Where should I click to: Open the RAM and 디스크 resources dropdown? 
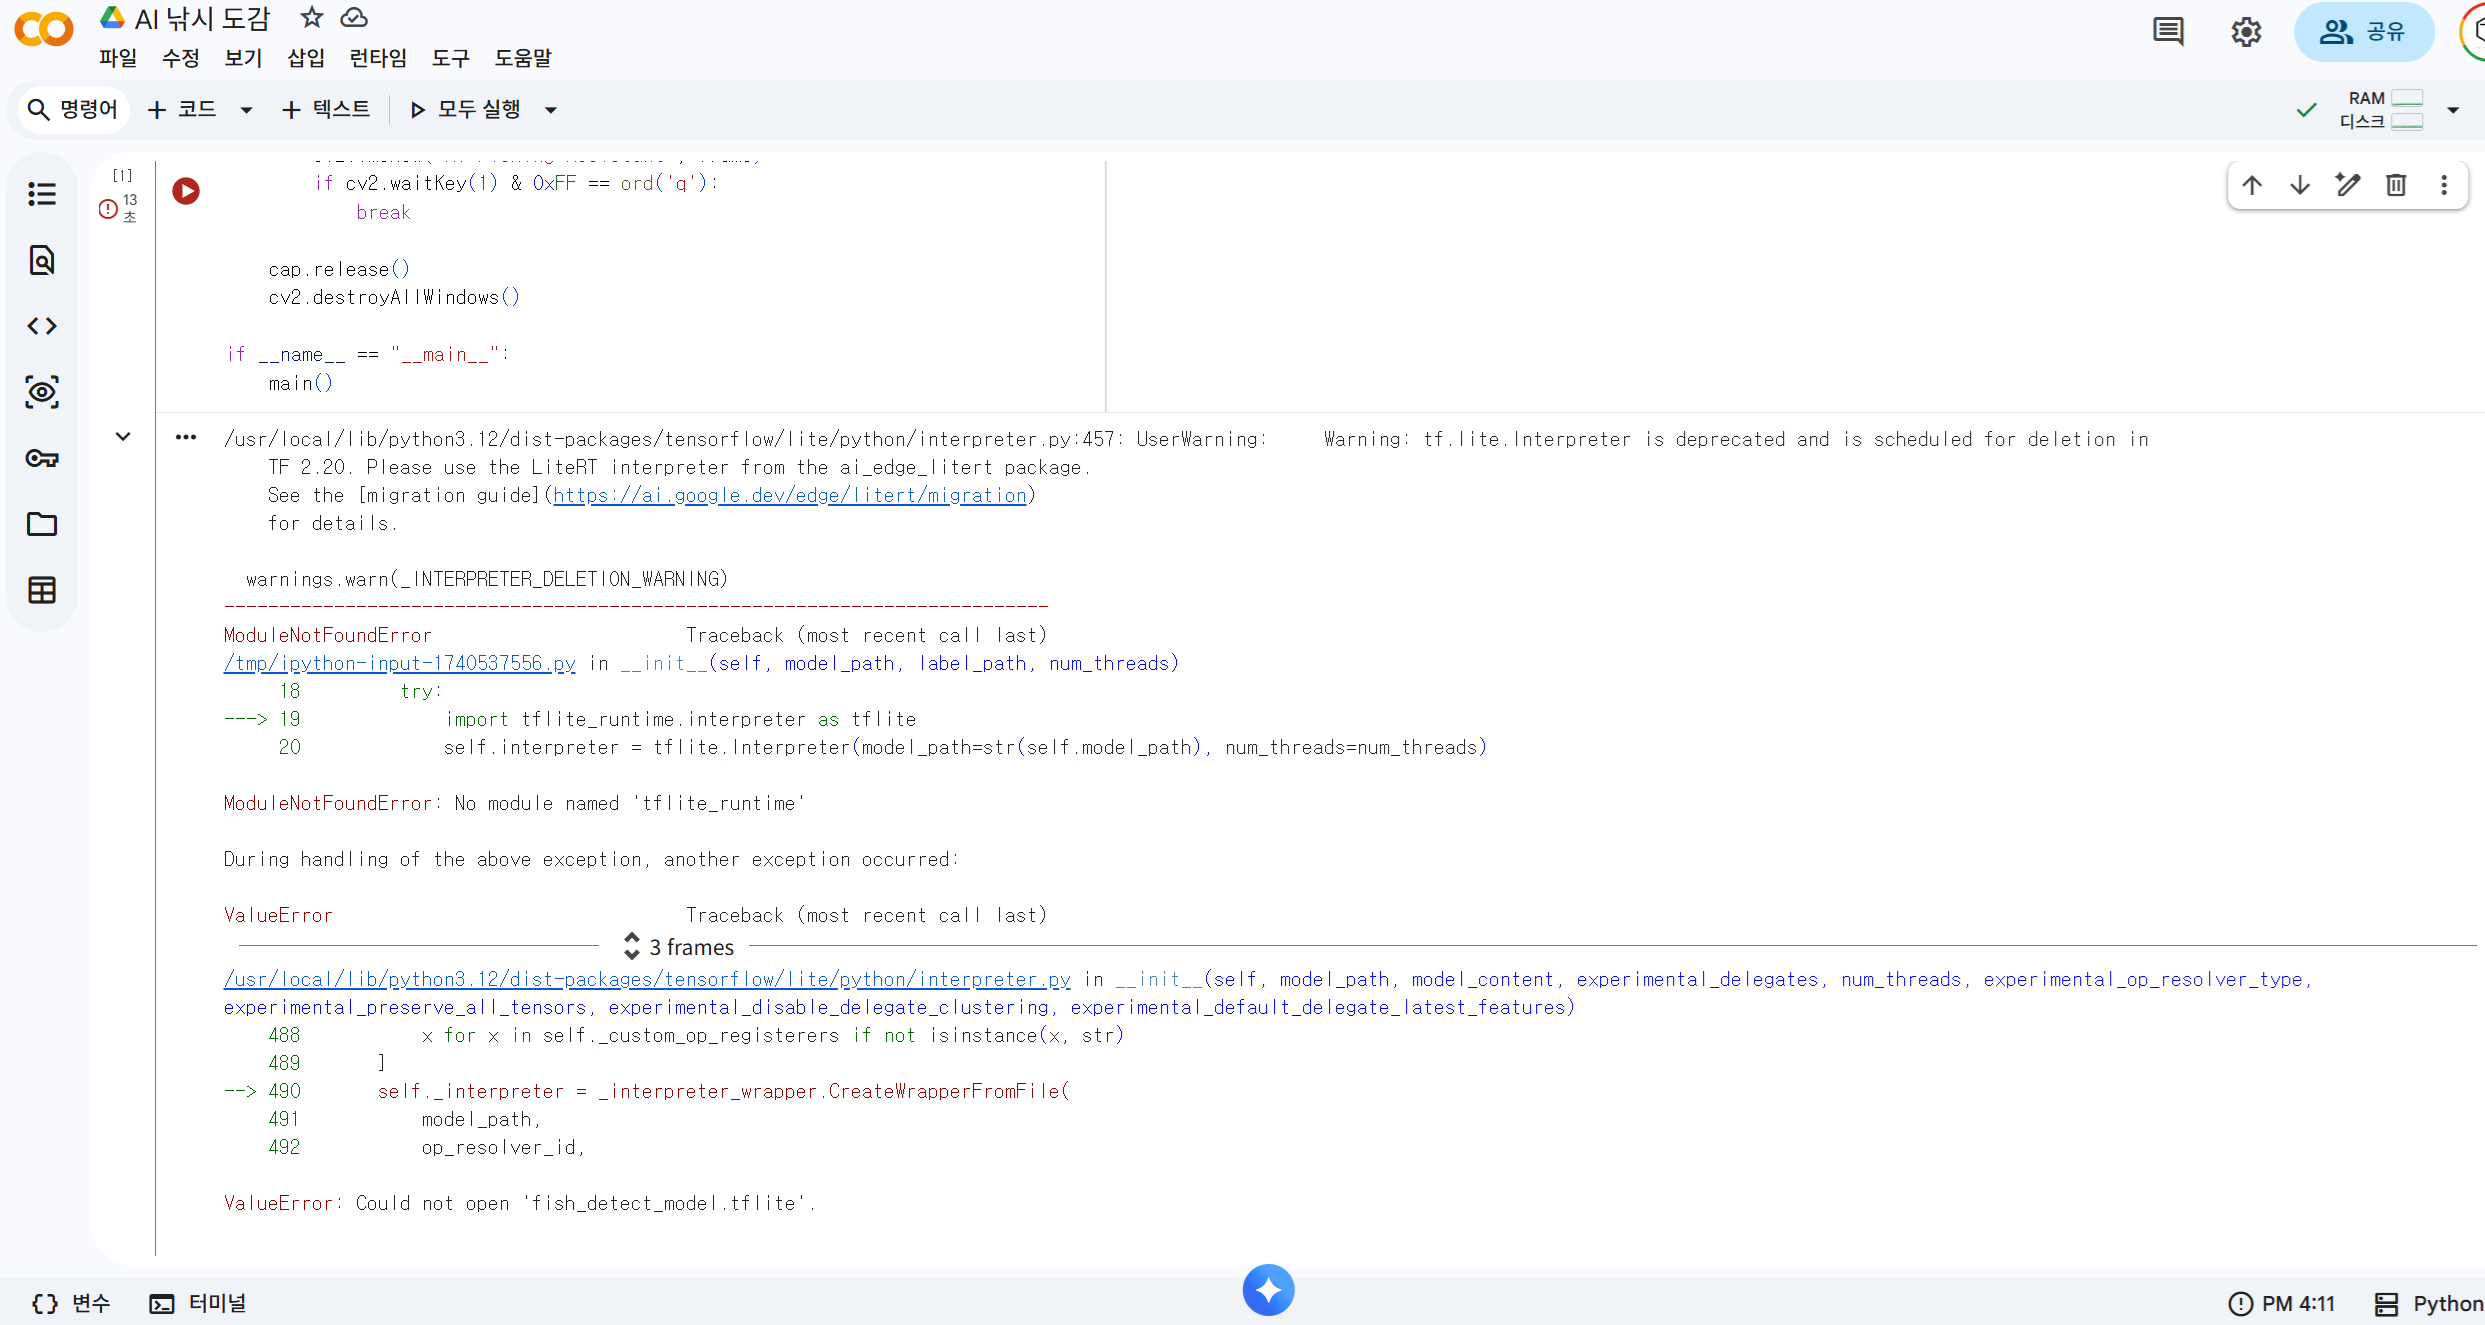coord(2452,110)
